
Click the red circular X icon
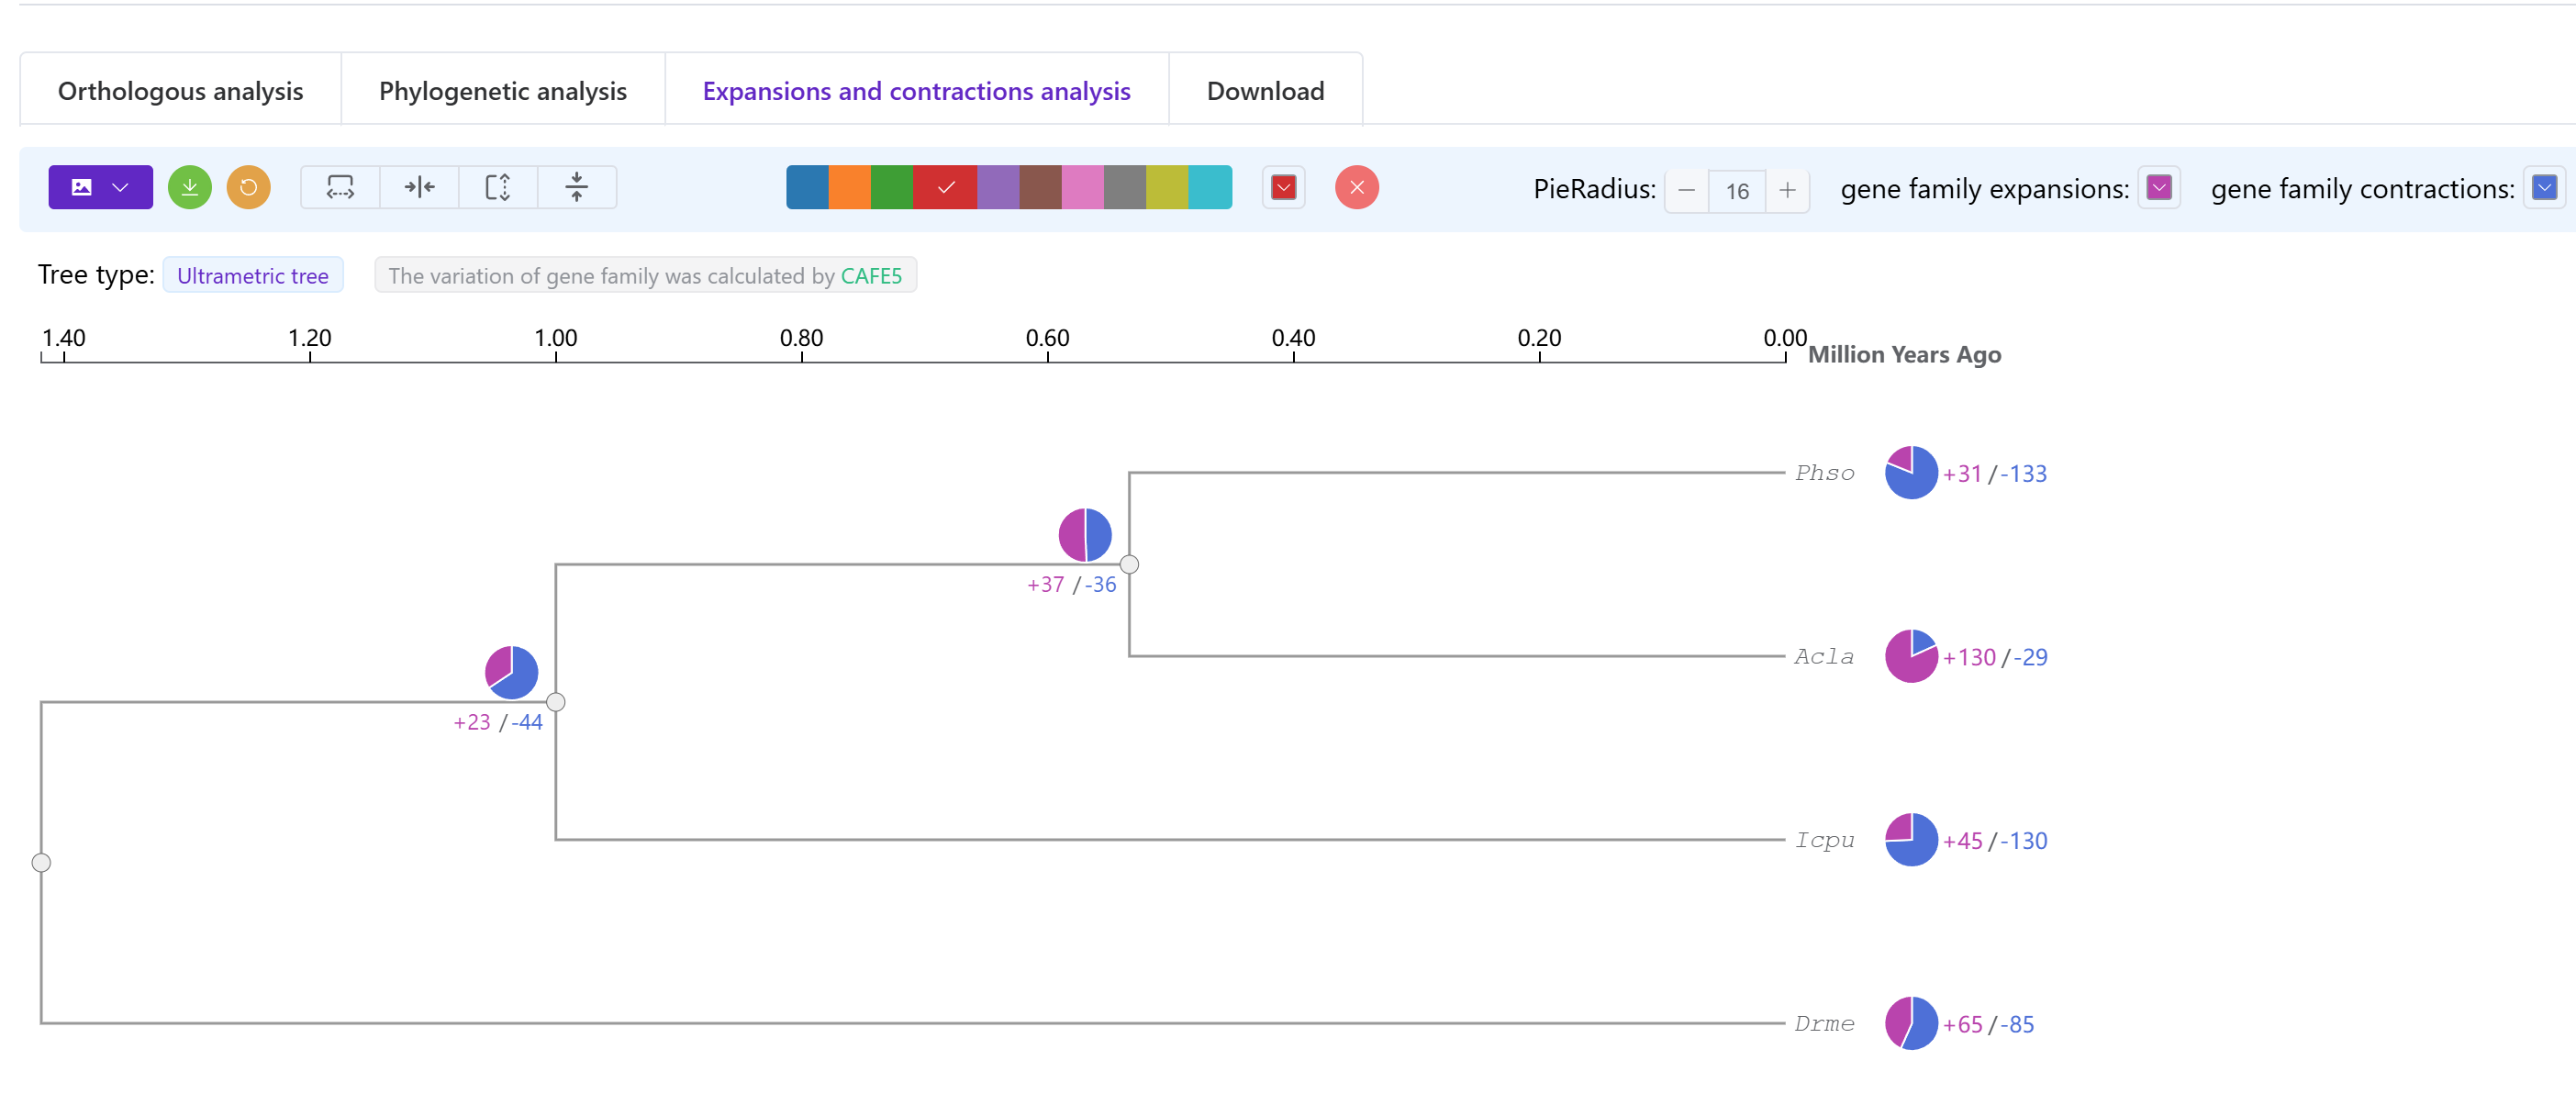(1356, 187)
